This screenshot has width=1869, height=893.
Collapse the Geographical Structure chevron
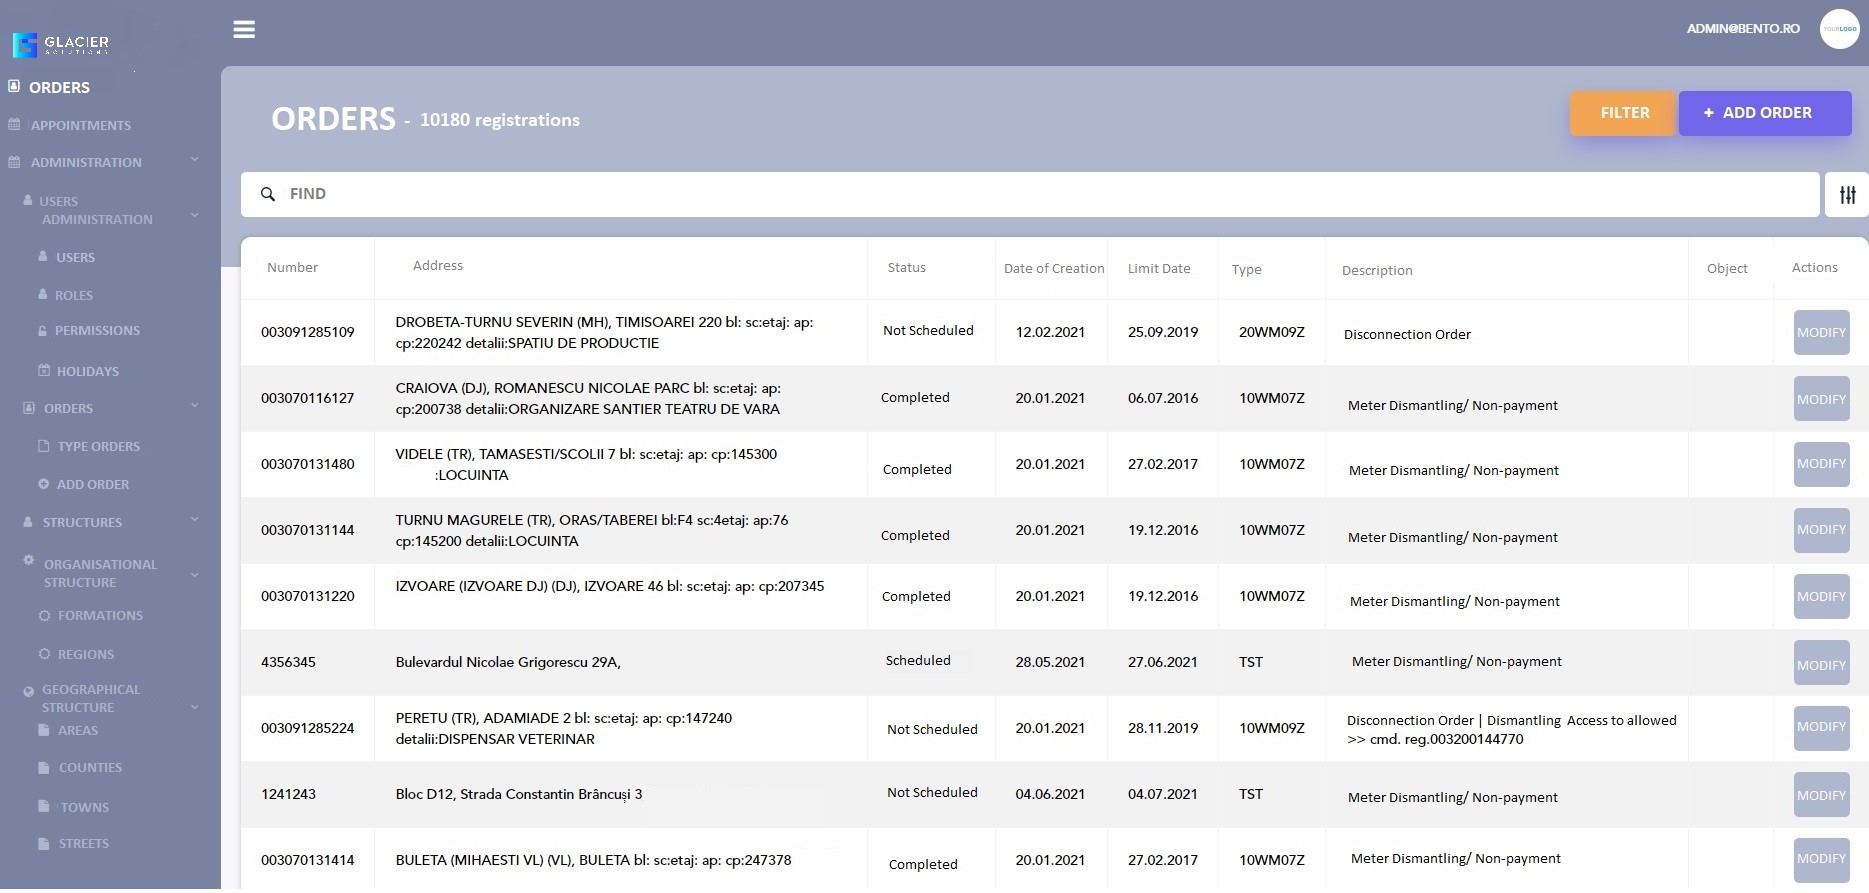195,707
